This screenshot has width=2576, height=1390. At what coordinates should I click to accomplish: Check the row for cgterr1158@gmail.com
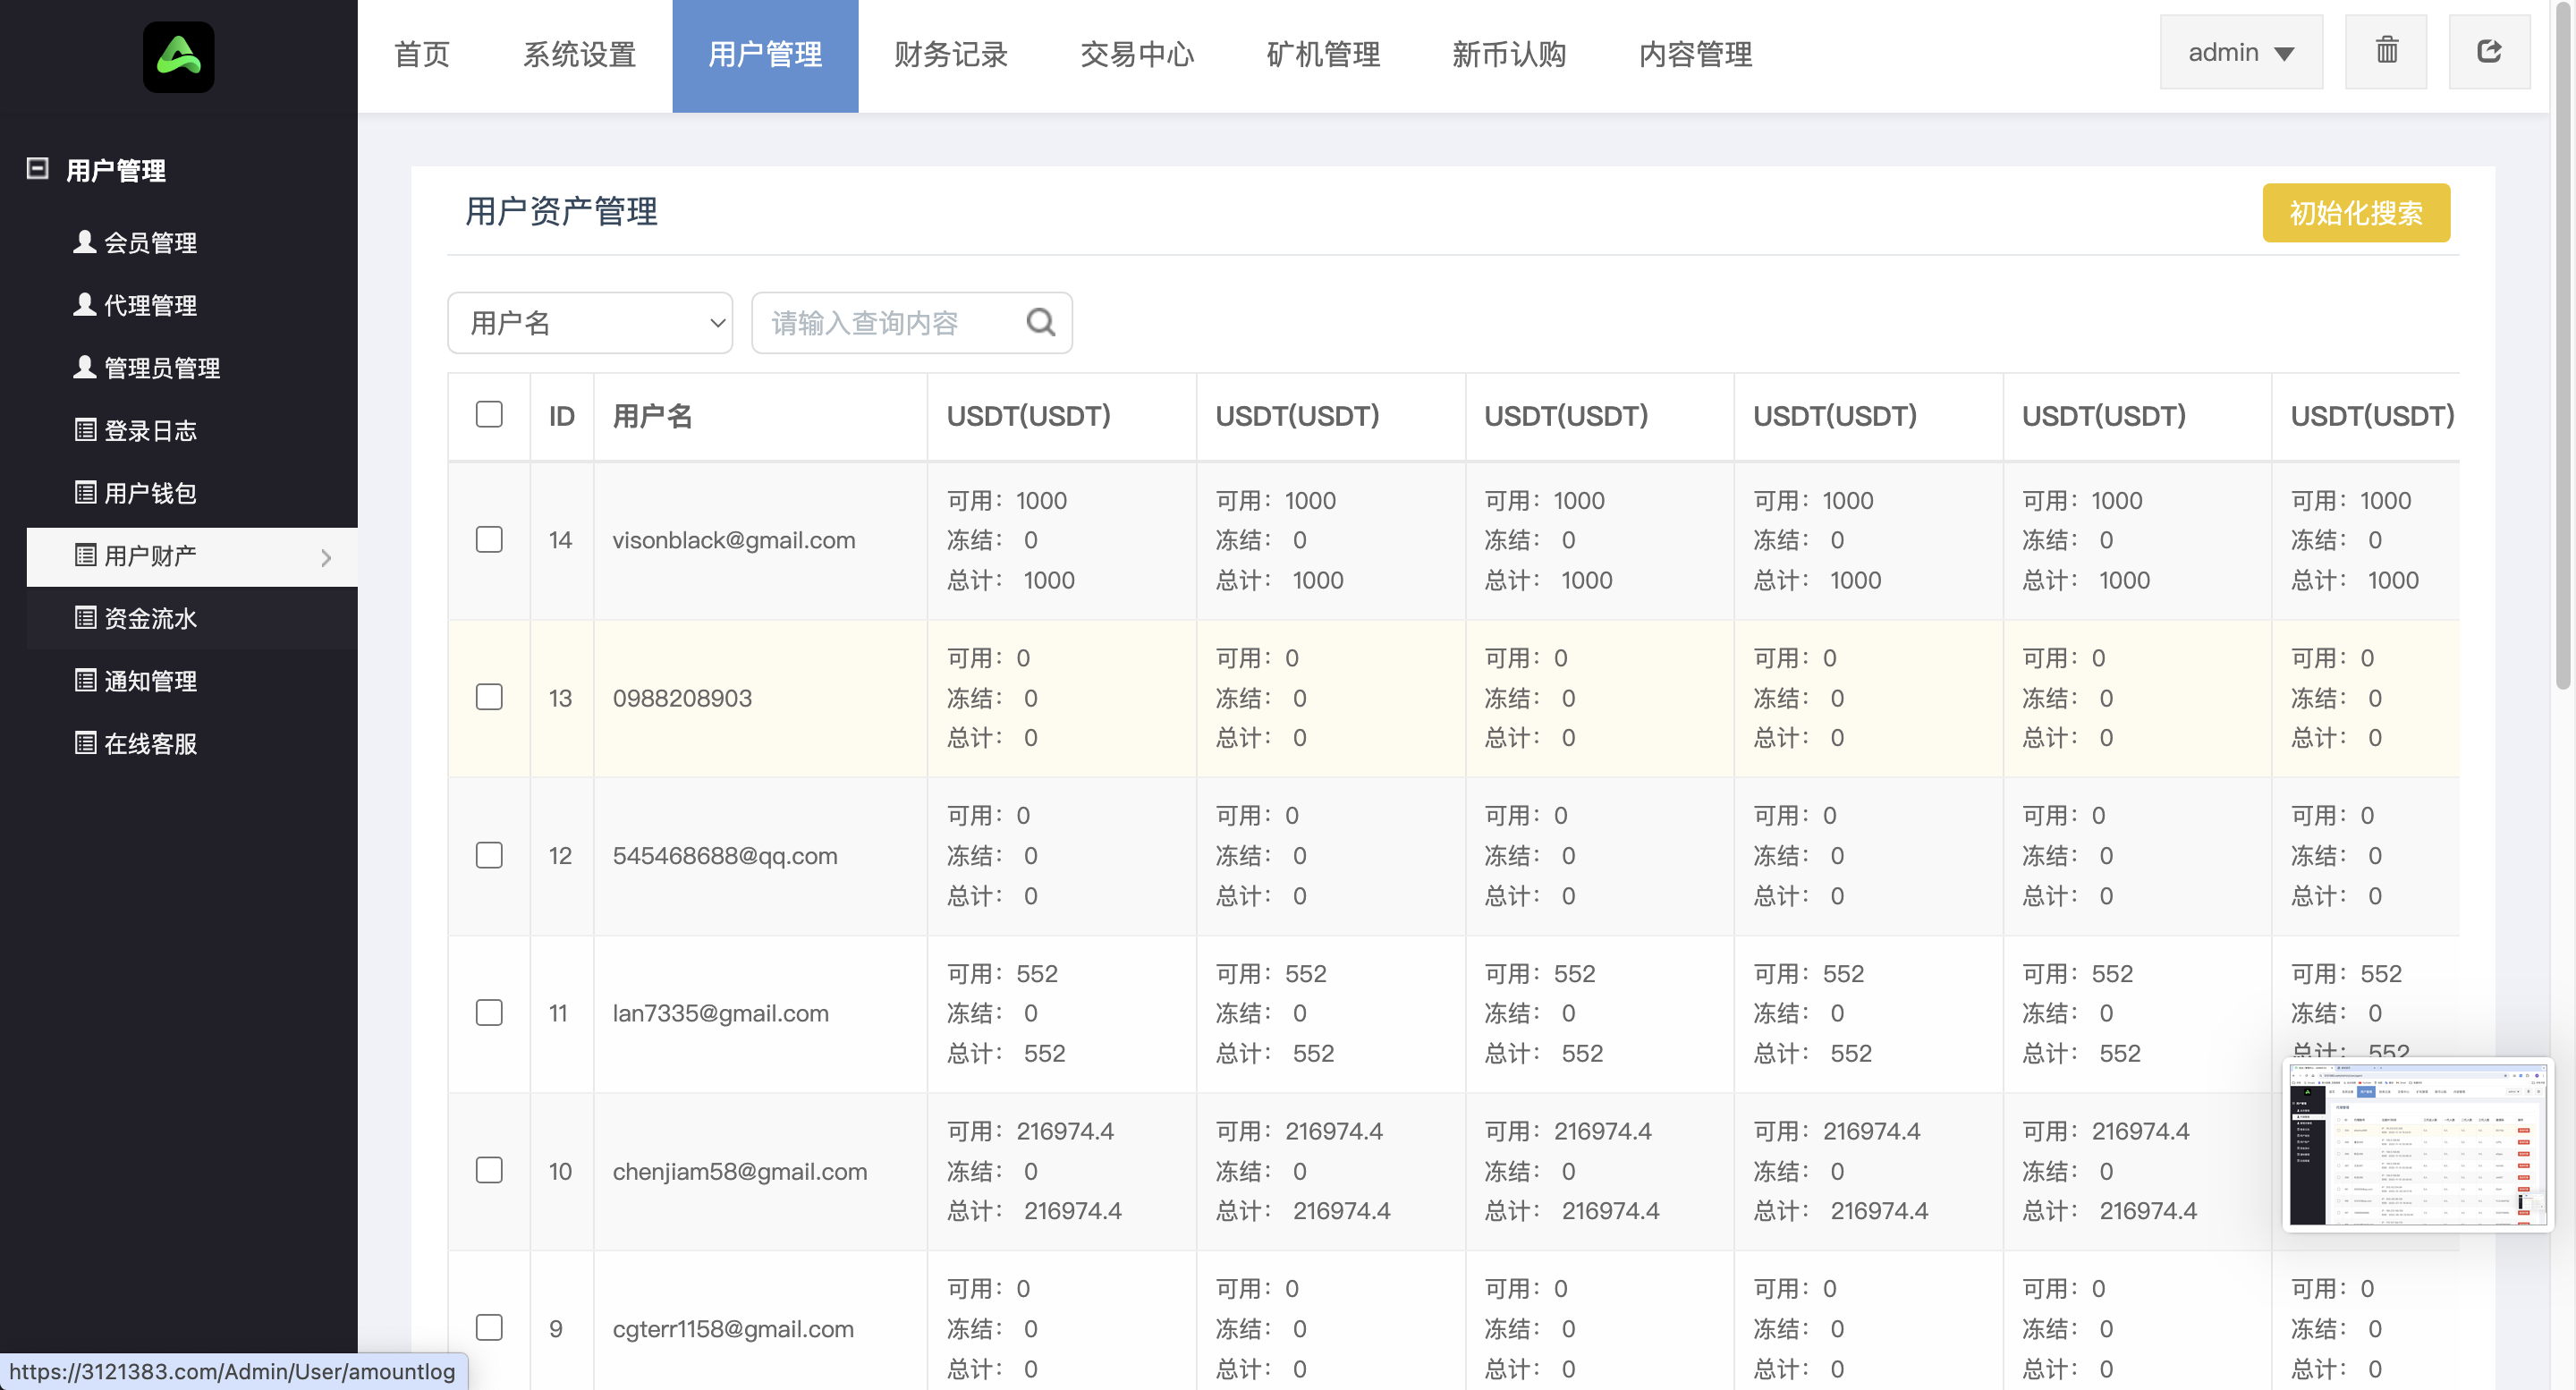pyautogui.click(x=489, y=1327)
